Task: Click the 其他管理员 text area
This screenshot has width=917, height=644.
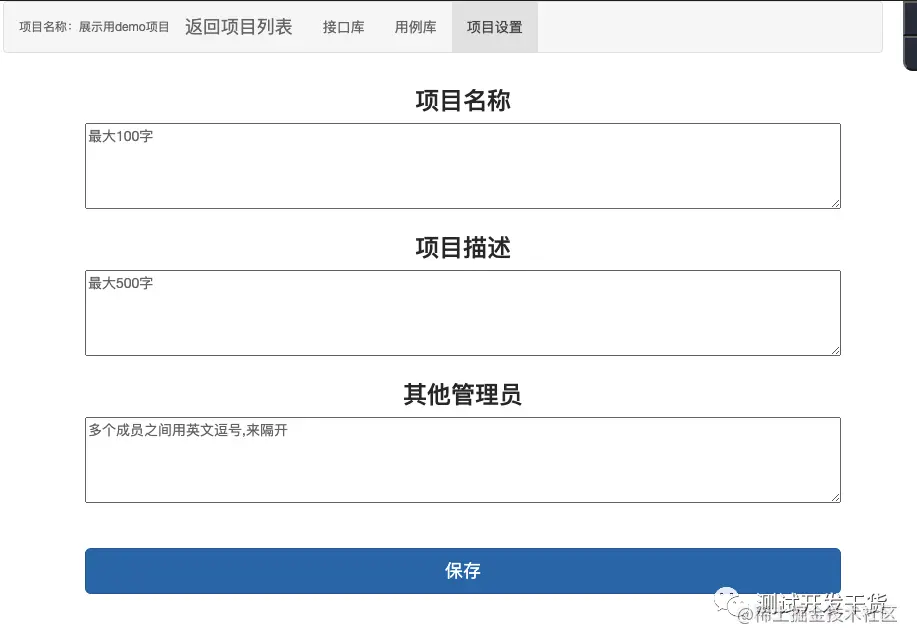Action: coord(462,459)
